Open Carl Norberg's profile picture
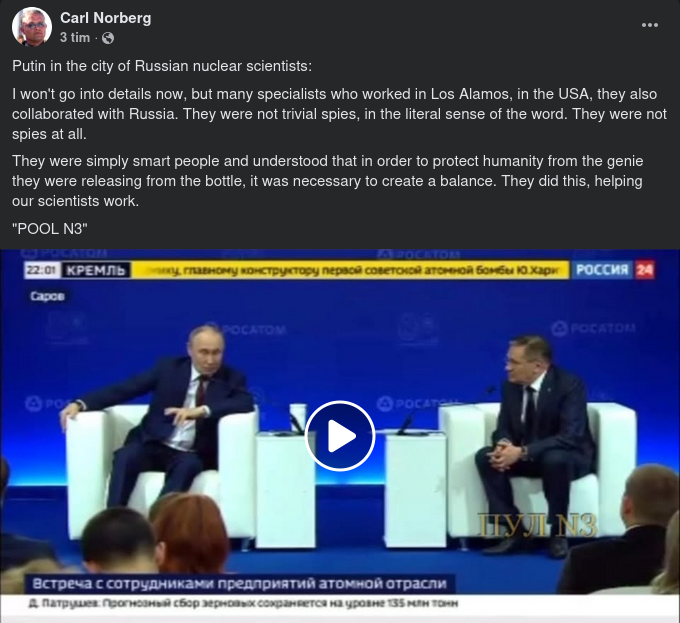 [32, 26]
